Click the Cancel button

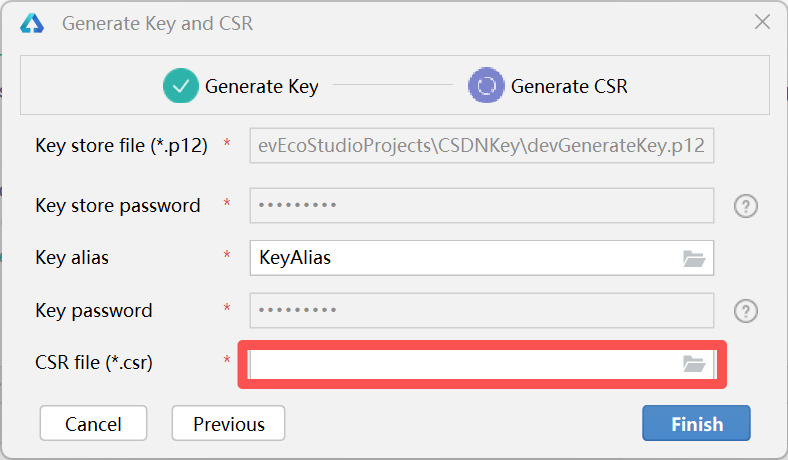click(x=93, y=423)
